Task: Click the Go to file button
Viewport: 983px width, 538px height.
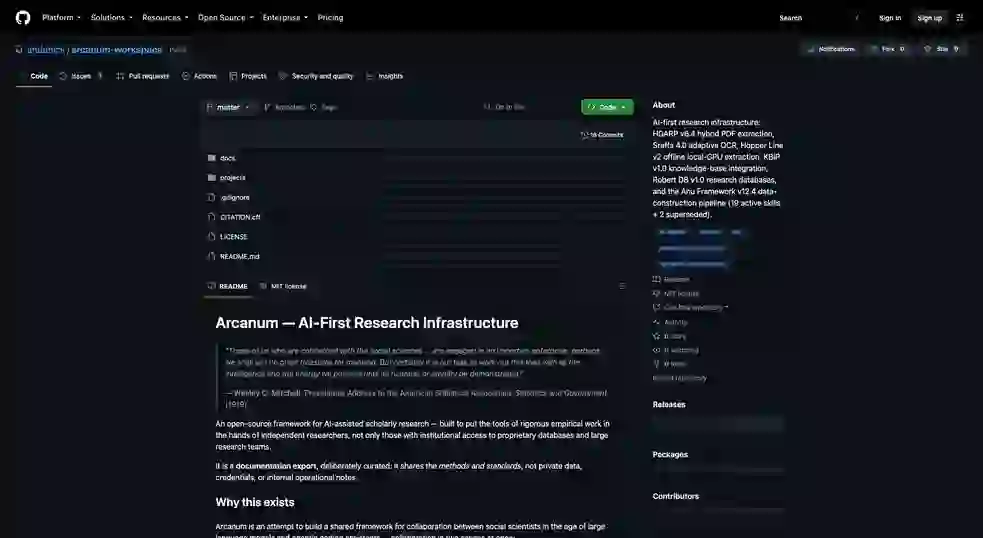Action: (x=504, y=107)
